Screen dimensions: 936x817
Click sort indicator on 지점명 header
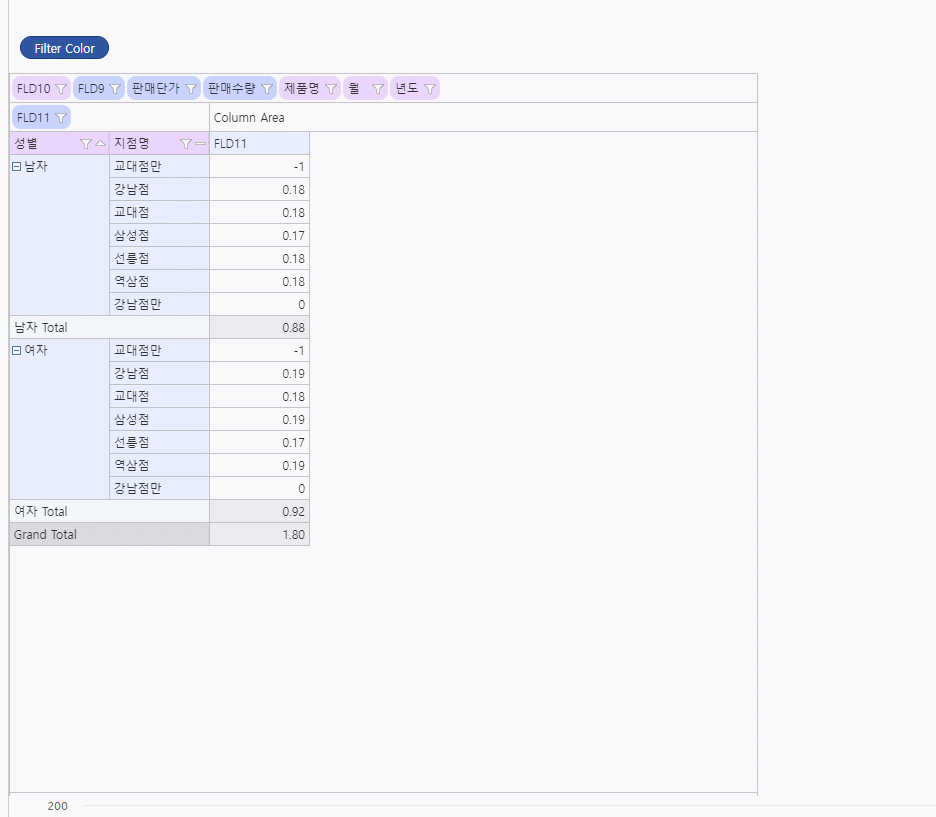point(201,144)
